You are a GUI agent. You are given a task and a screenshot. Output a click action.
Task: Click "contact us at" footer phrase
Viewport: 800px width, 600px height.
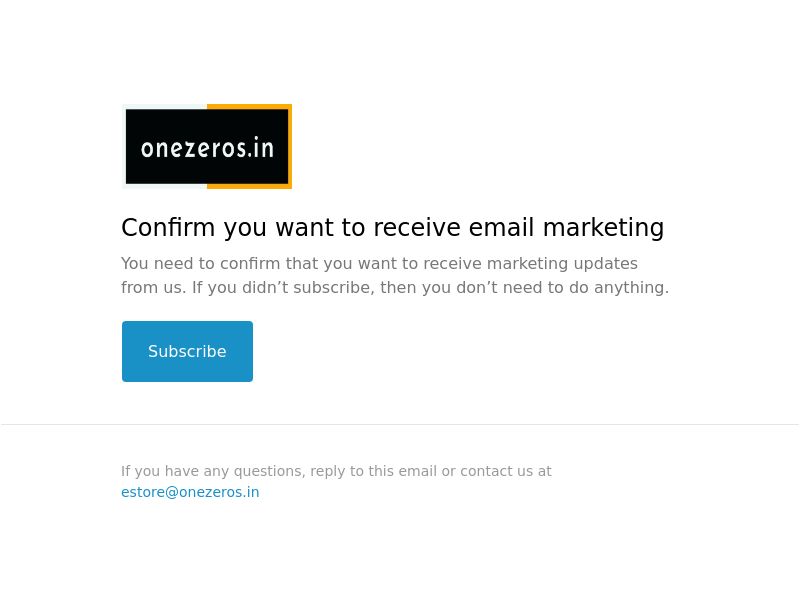pyautogui.click(x=506, y=471)
